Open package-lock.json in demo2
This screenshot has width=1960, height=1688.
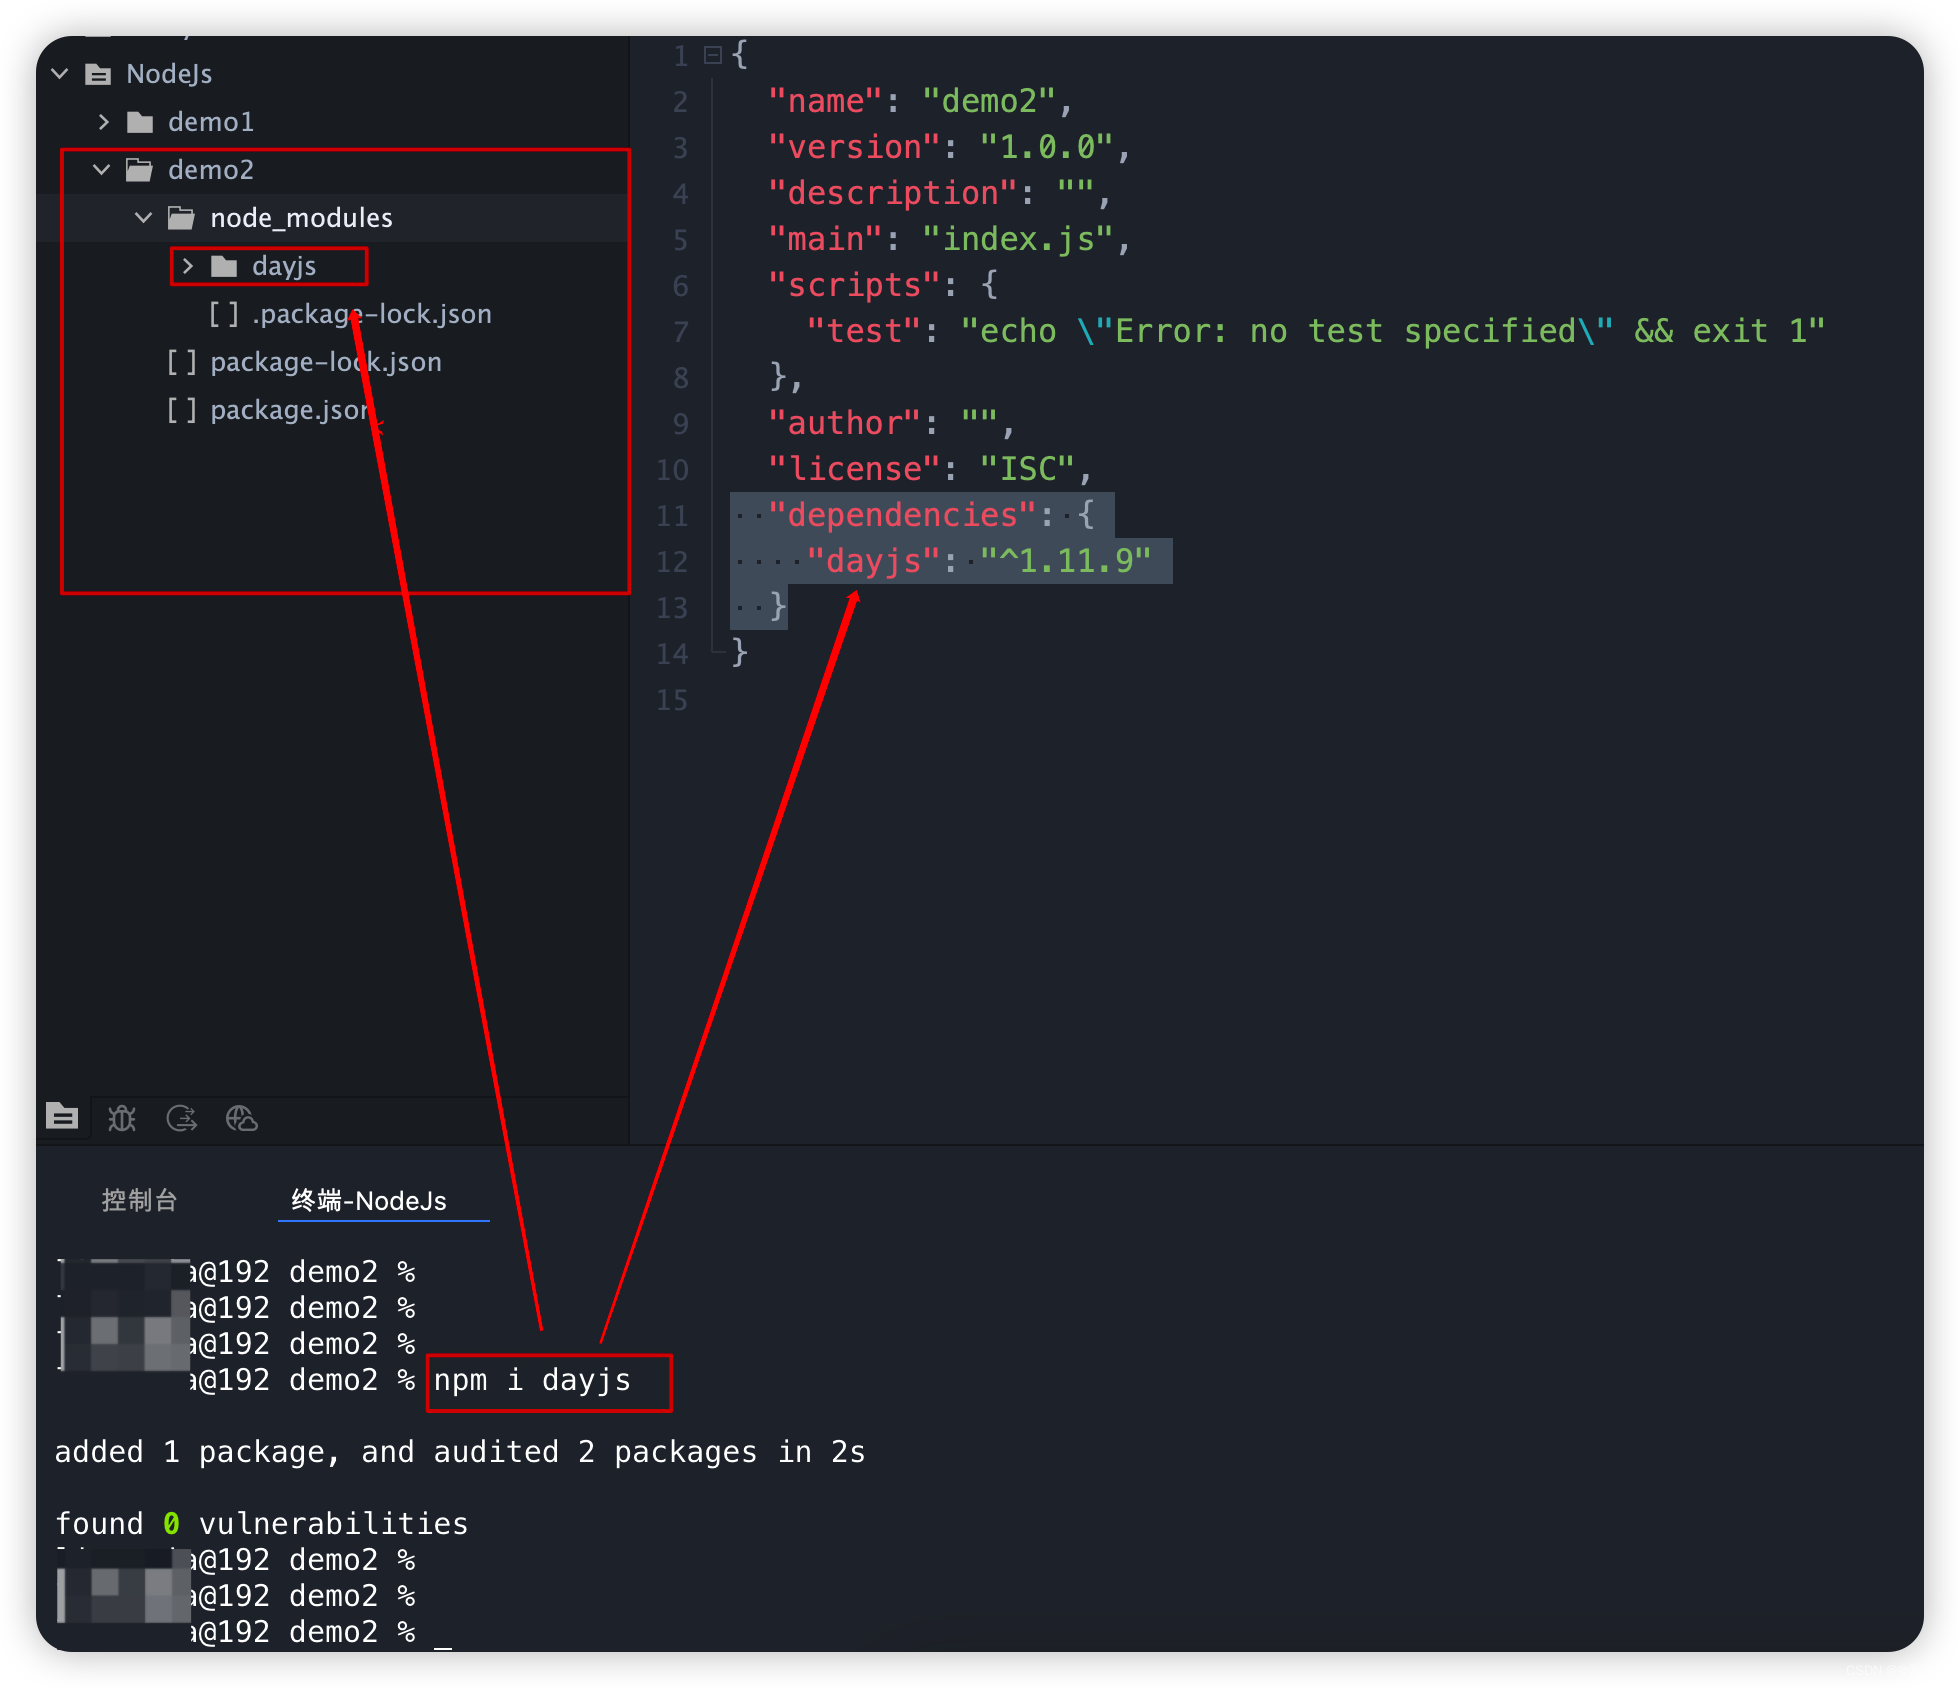click(326, 362)
